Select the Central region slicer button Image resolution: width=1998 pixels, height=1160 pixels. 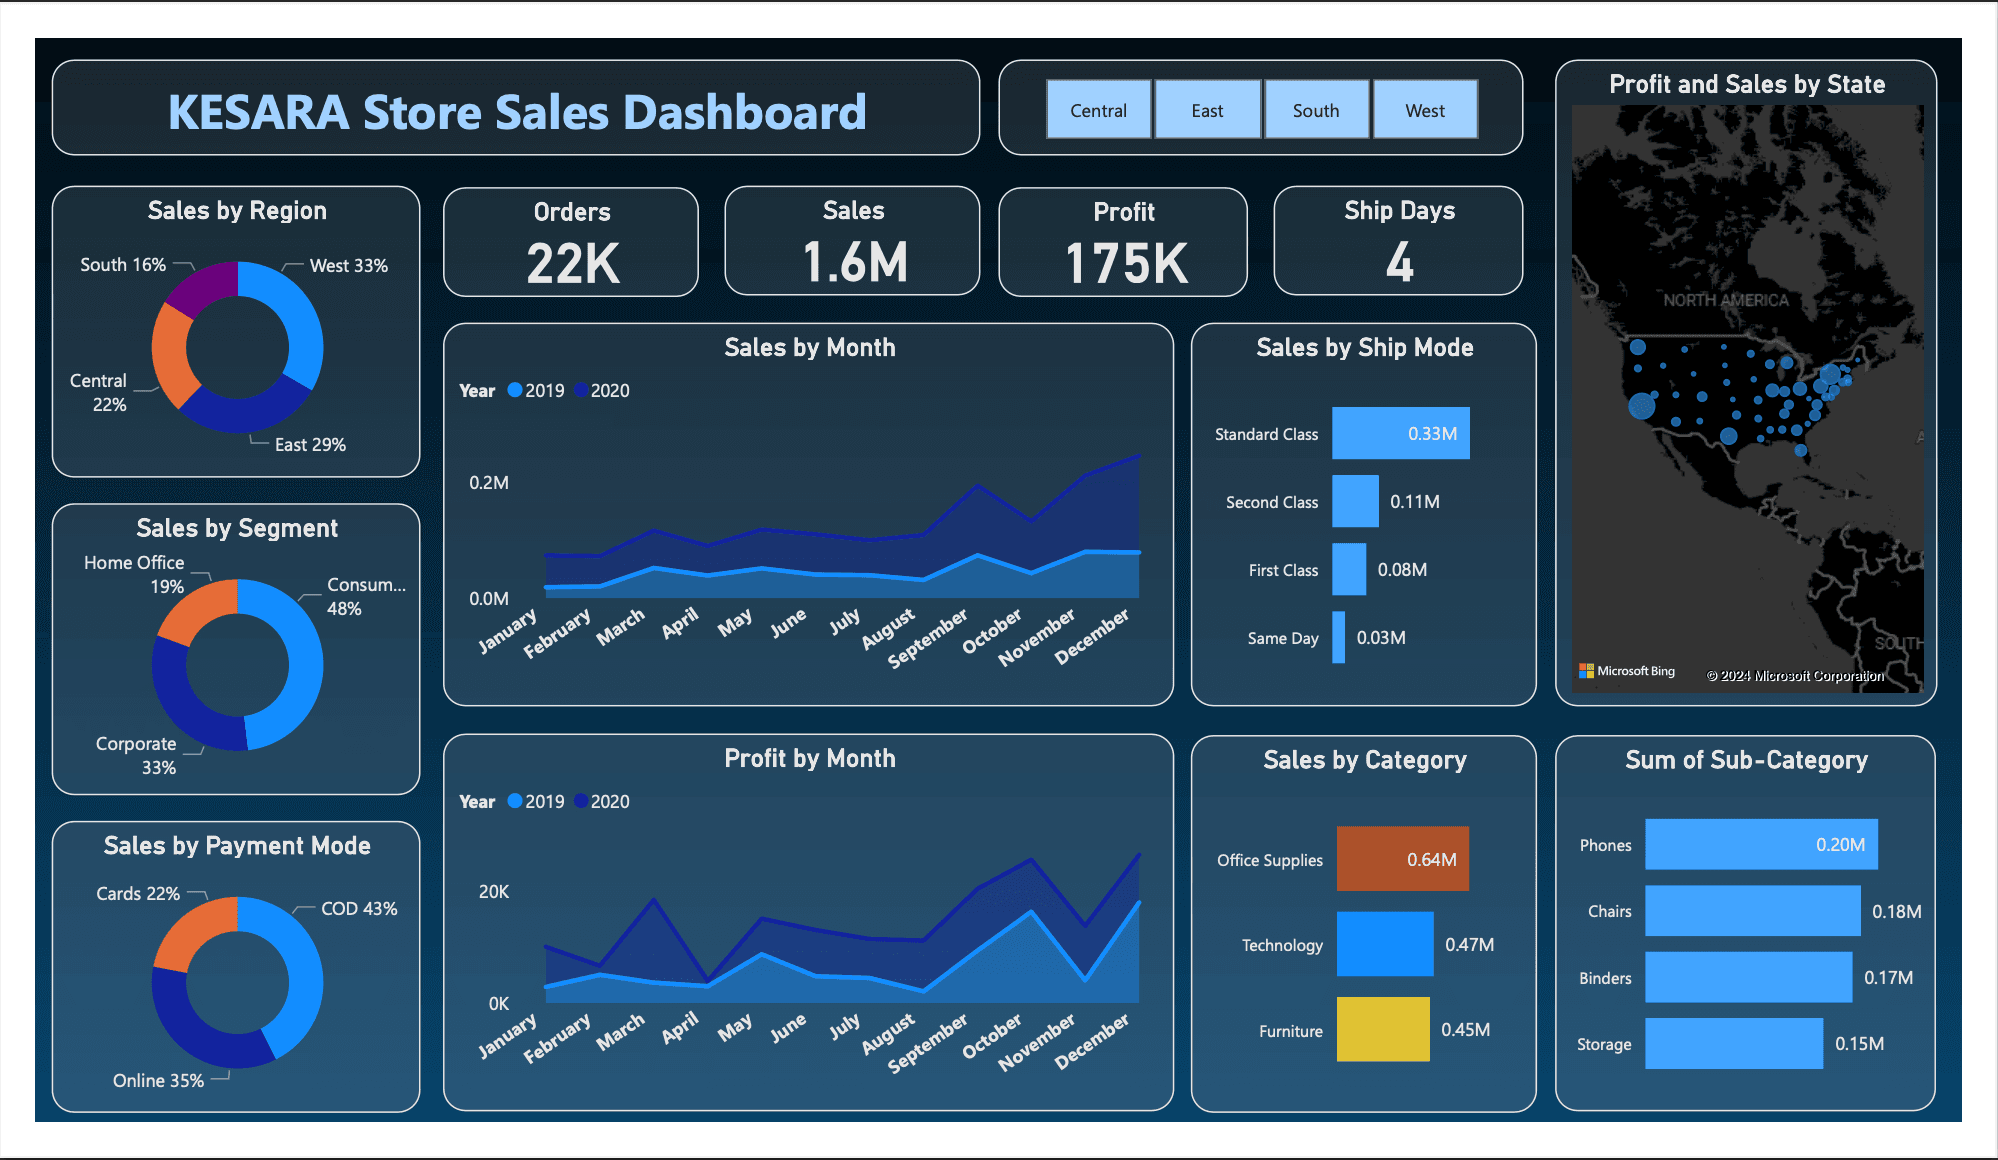click(1098, 110)
